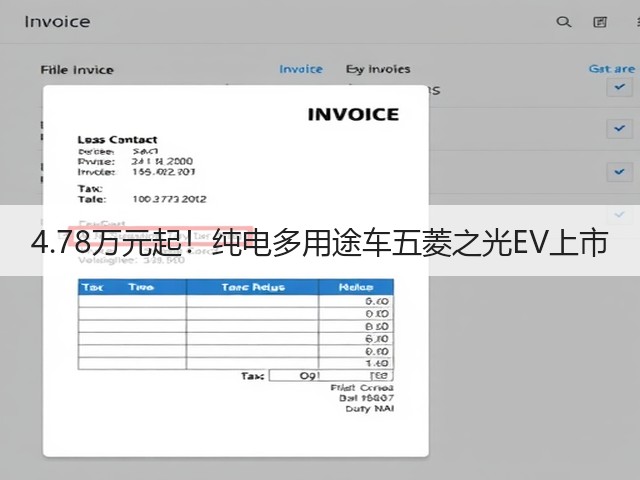Click the '24 1 14.2000' value
Screen dimensions: 640x480
pyautogui.click(x=162, y=161)
